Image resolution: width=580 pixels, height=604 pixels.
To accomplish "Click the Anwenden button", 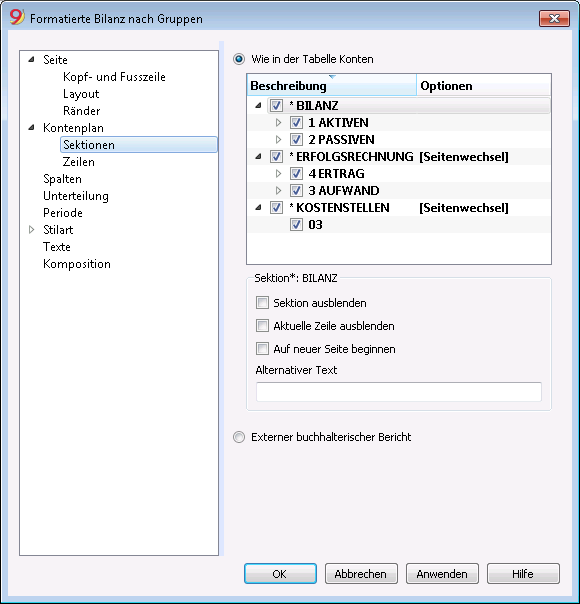I will coord(442,574).
